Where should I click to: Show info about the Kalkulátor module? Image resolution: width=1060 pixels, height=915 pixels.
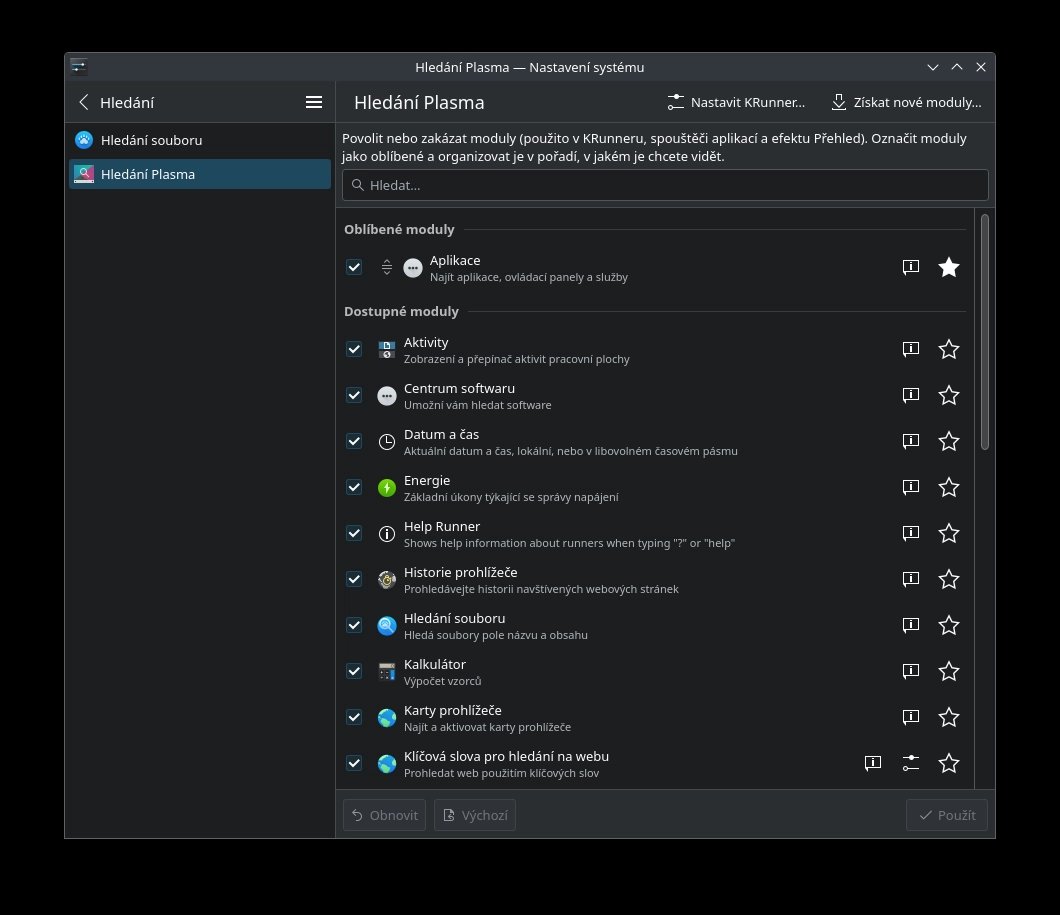point(910,671)
